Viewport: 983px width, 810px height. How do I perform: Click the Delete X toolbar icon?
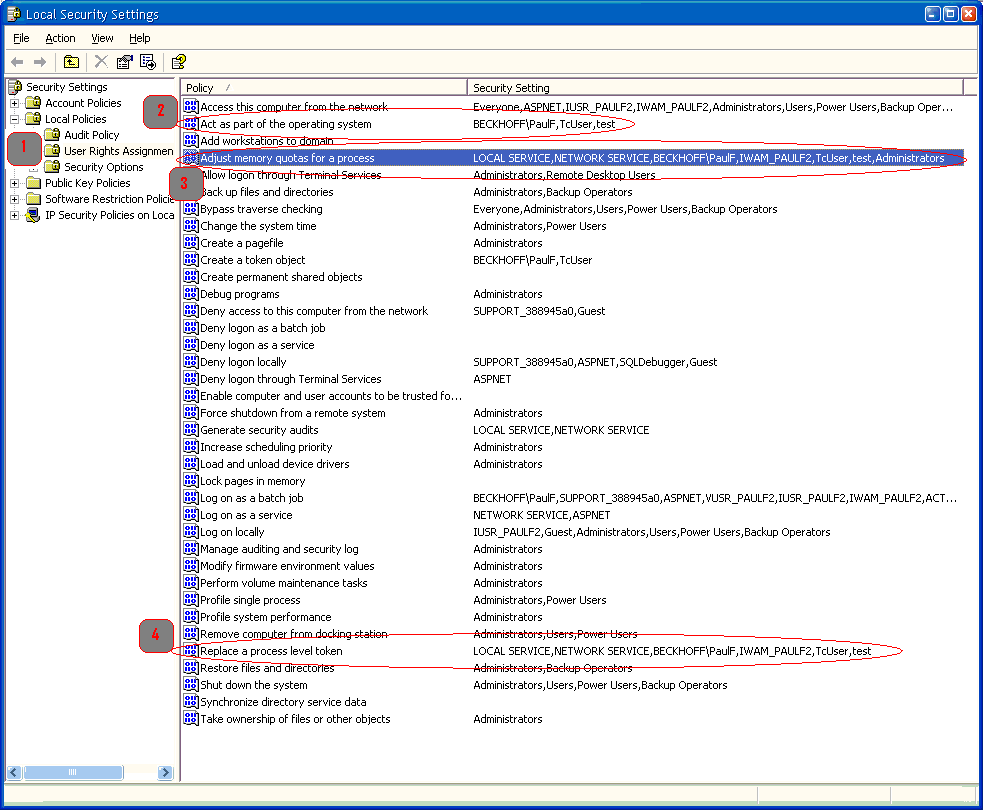(101, 61)
